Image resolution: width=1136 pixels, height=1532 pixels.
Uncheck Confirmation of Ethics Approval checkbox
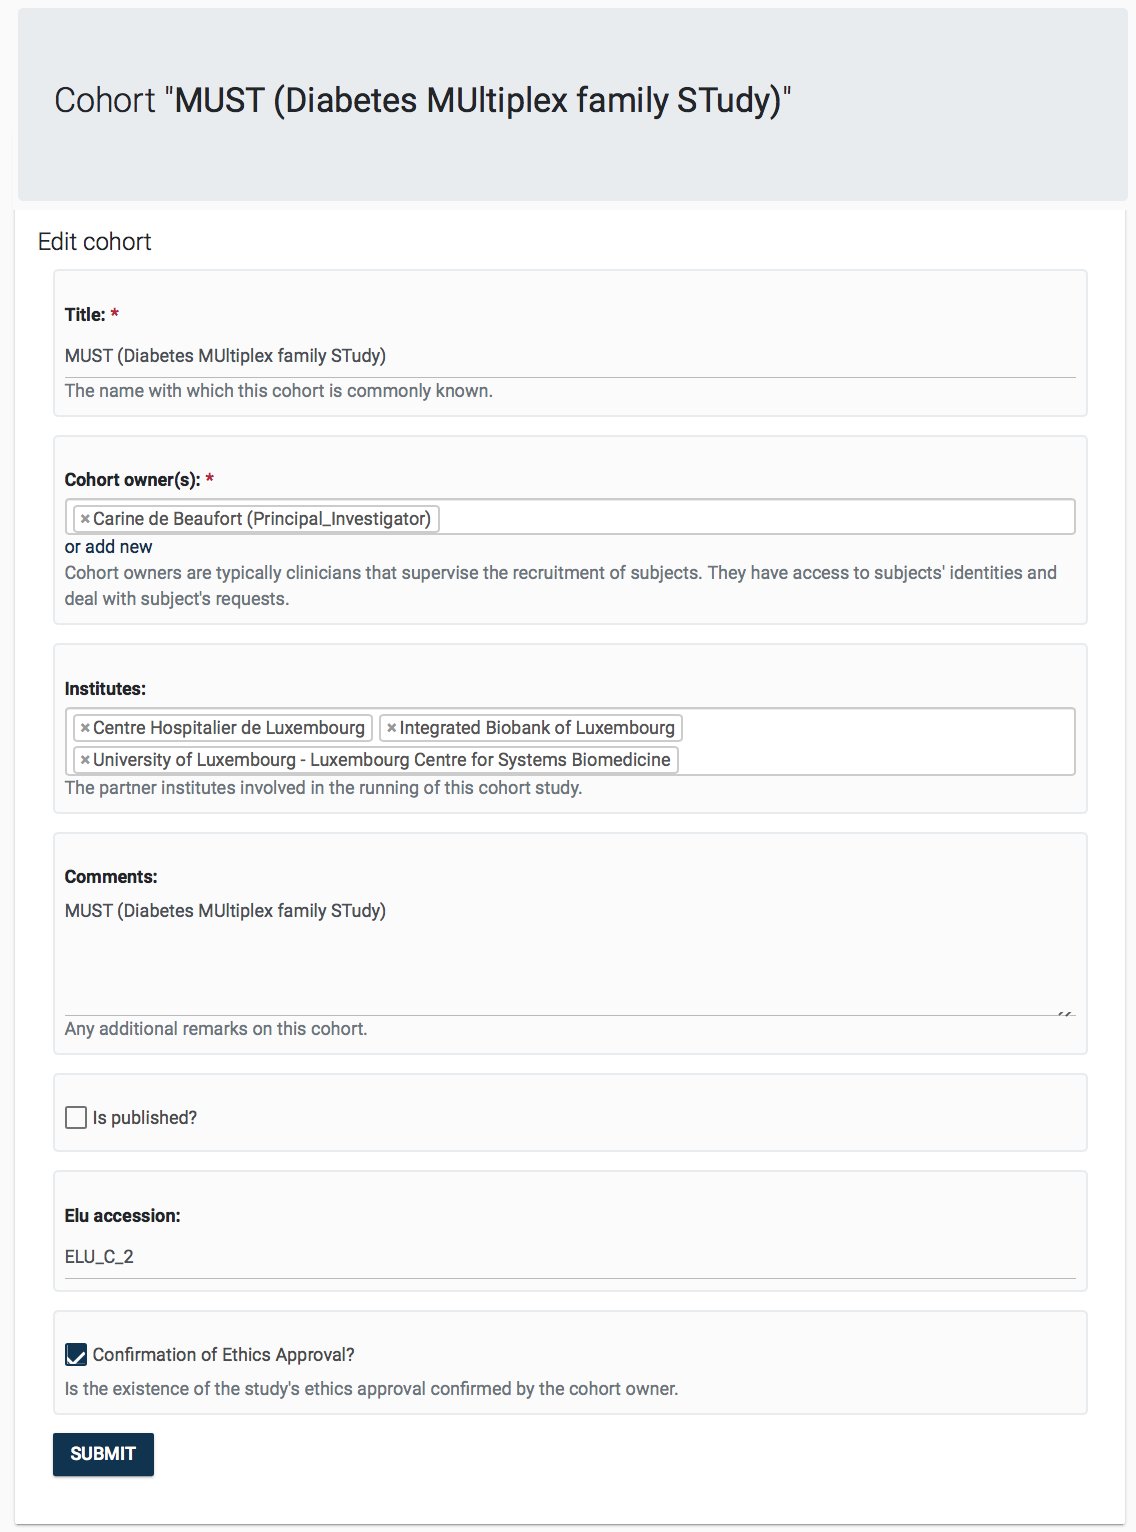76,1355
